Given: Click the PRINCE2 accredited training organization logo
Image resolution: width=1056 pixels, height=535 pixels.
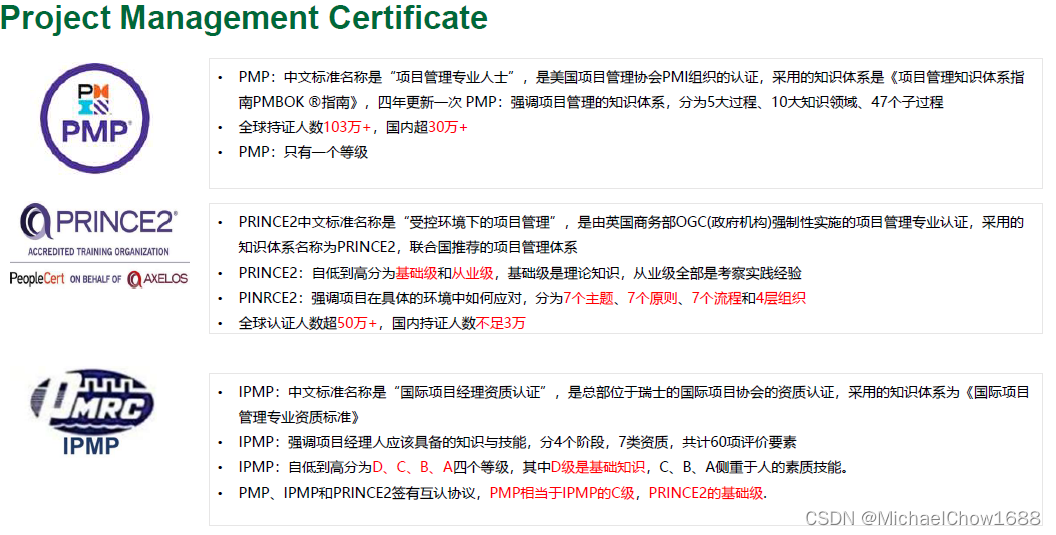Looking at the screenshot, I should [98, 229].
